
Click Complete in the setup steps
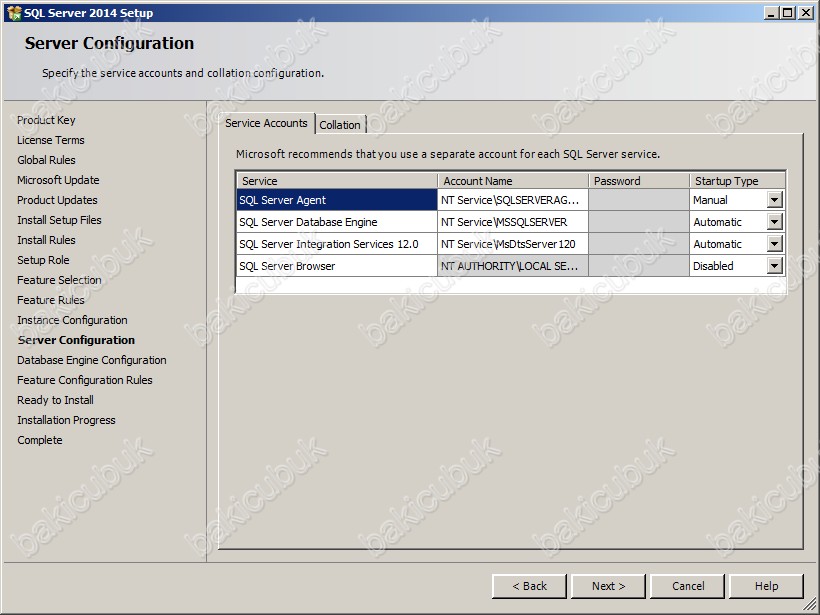40,440
